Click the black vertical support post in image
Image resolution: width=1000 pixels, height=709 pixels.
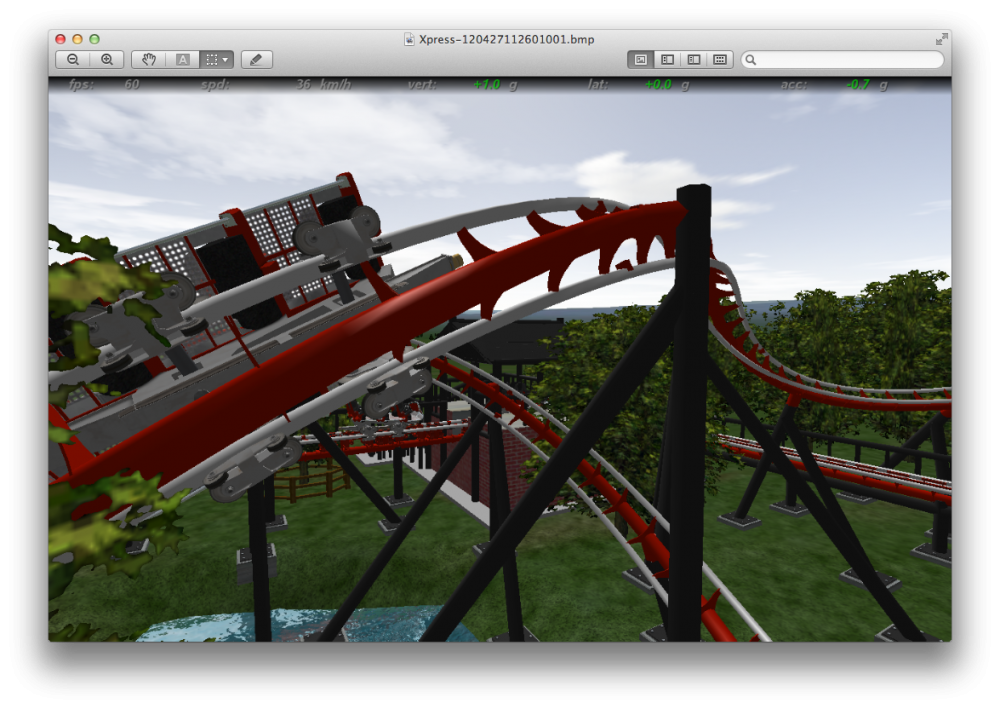pos(690,420)
